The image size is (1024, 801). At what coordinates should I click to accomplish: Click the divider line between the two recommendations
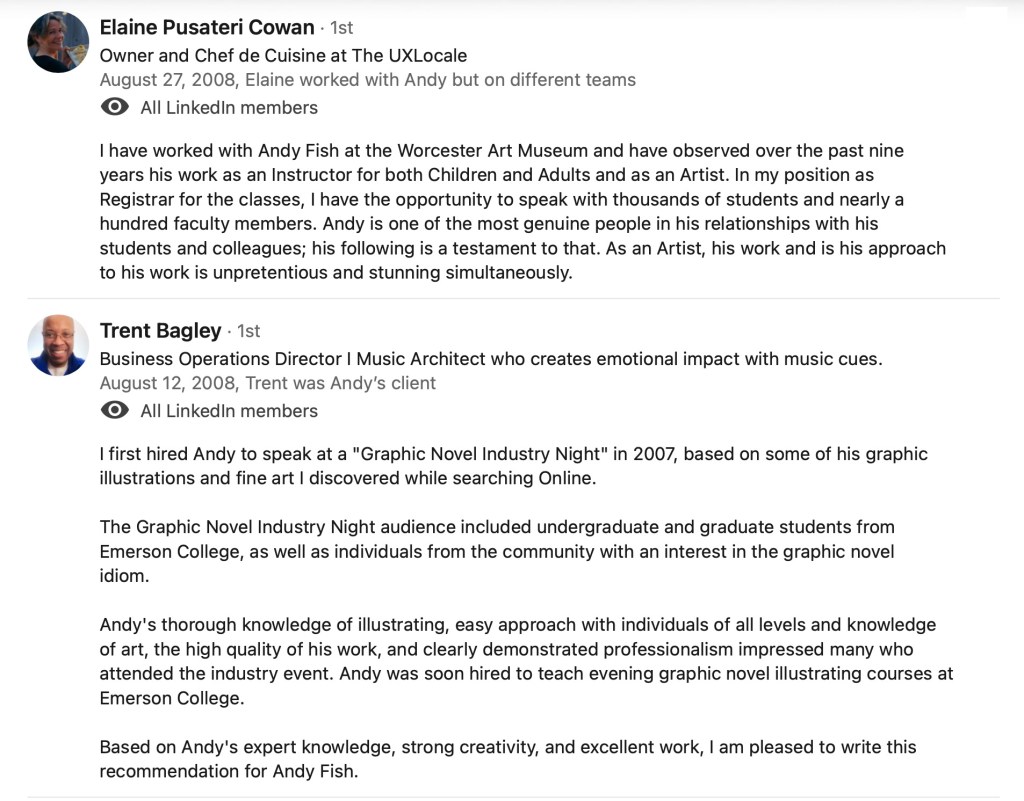pyautogui.click(x=513, y=298)
